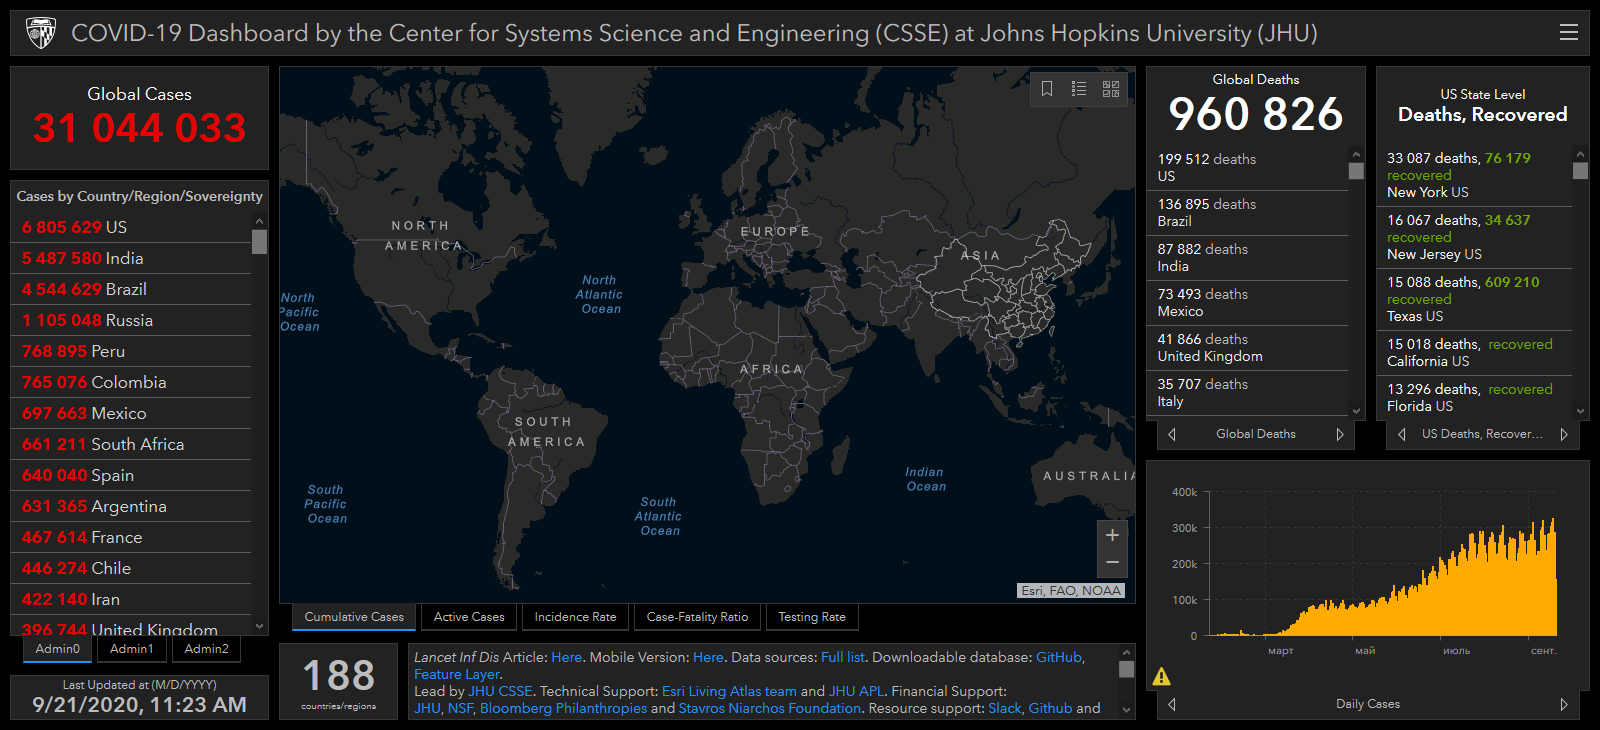Select '136 895 deaths Brazil' entry
Screen dimensions: 1600x730
pos(1248,213)
